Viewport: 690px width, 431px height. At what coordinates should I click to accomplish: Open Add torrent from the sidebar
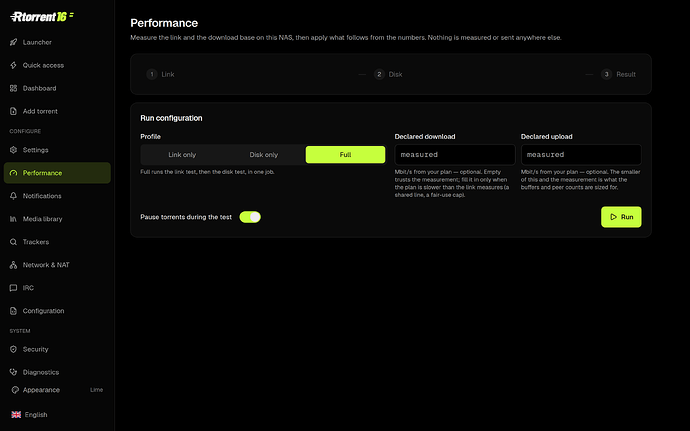click(57, 111)
